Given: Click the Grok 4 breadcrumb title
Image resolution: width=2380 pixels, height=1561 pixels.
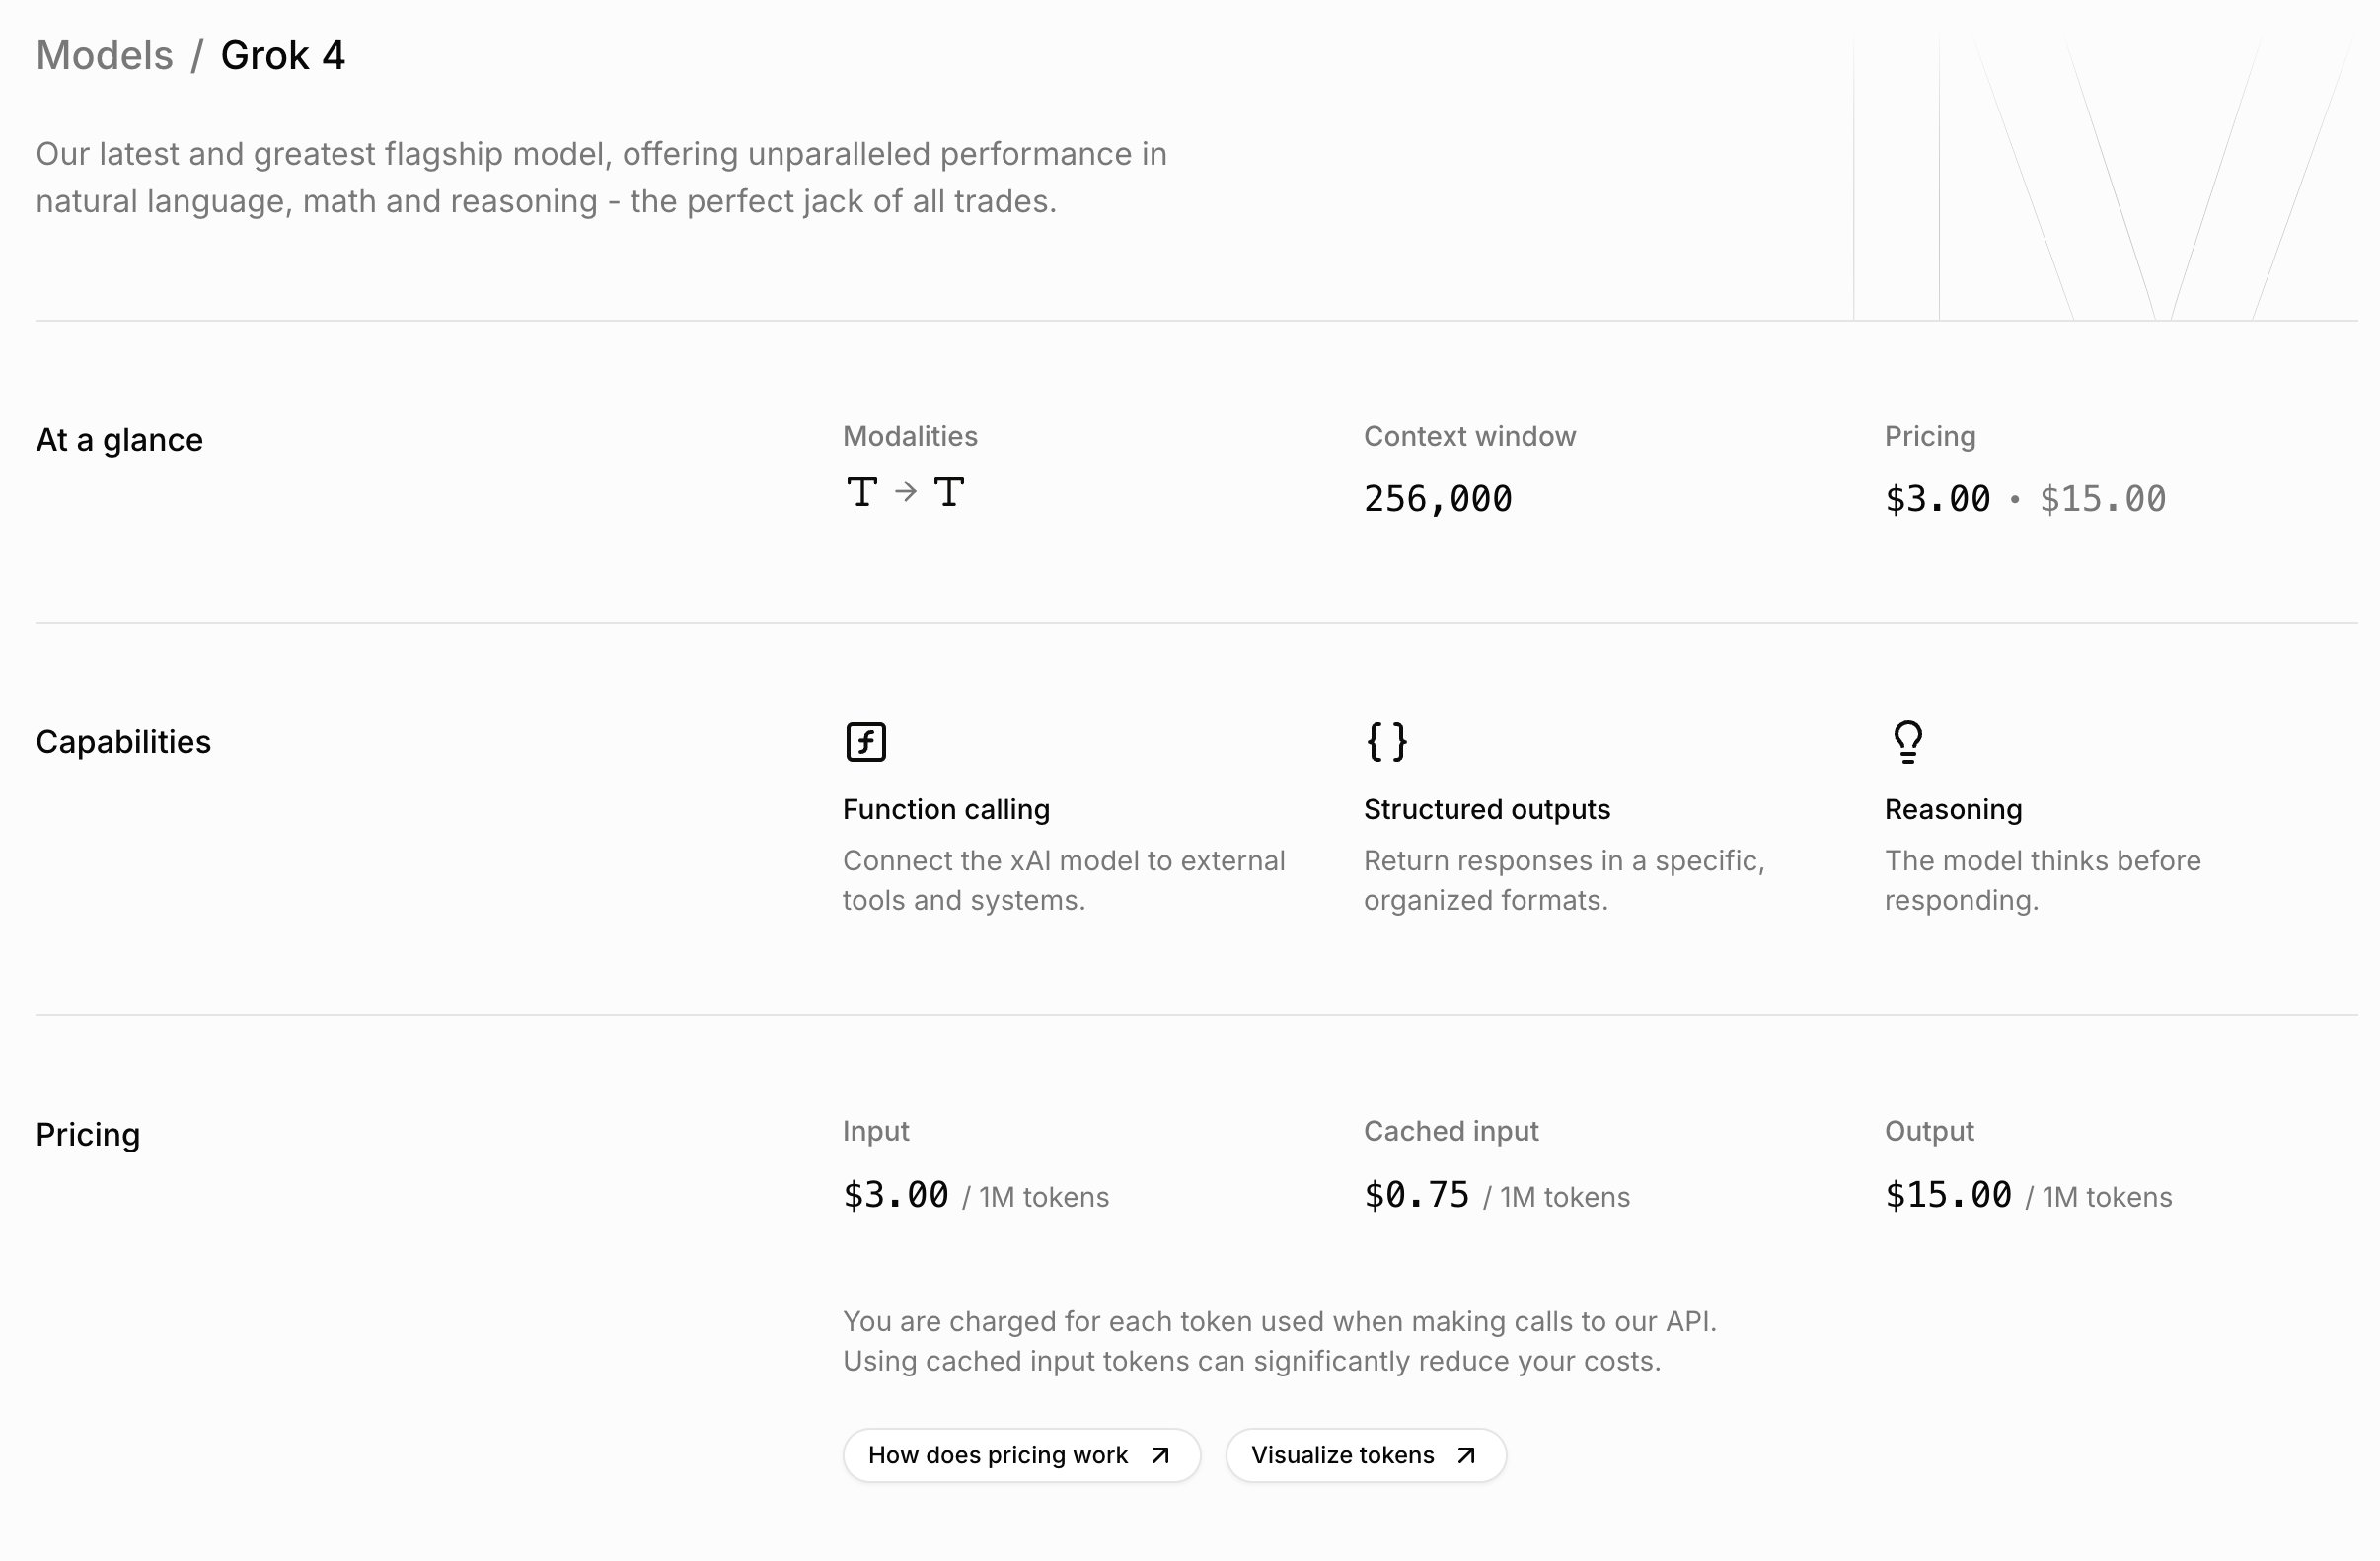Looking at the screenshot, I should 283,56.
